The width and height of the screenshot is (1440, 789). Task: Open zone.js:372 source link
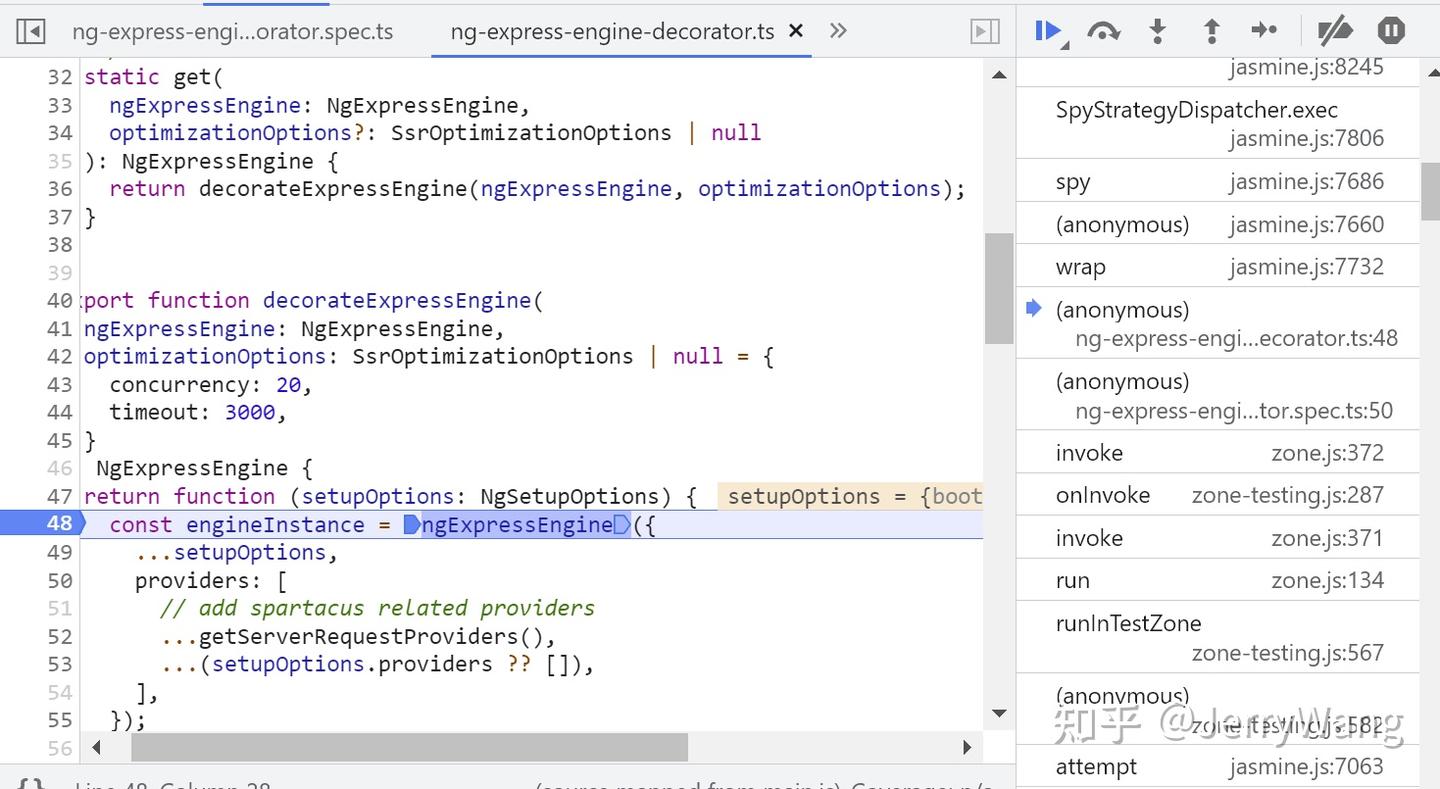pos(1328,453)
